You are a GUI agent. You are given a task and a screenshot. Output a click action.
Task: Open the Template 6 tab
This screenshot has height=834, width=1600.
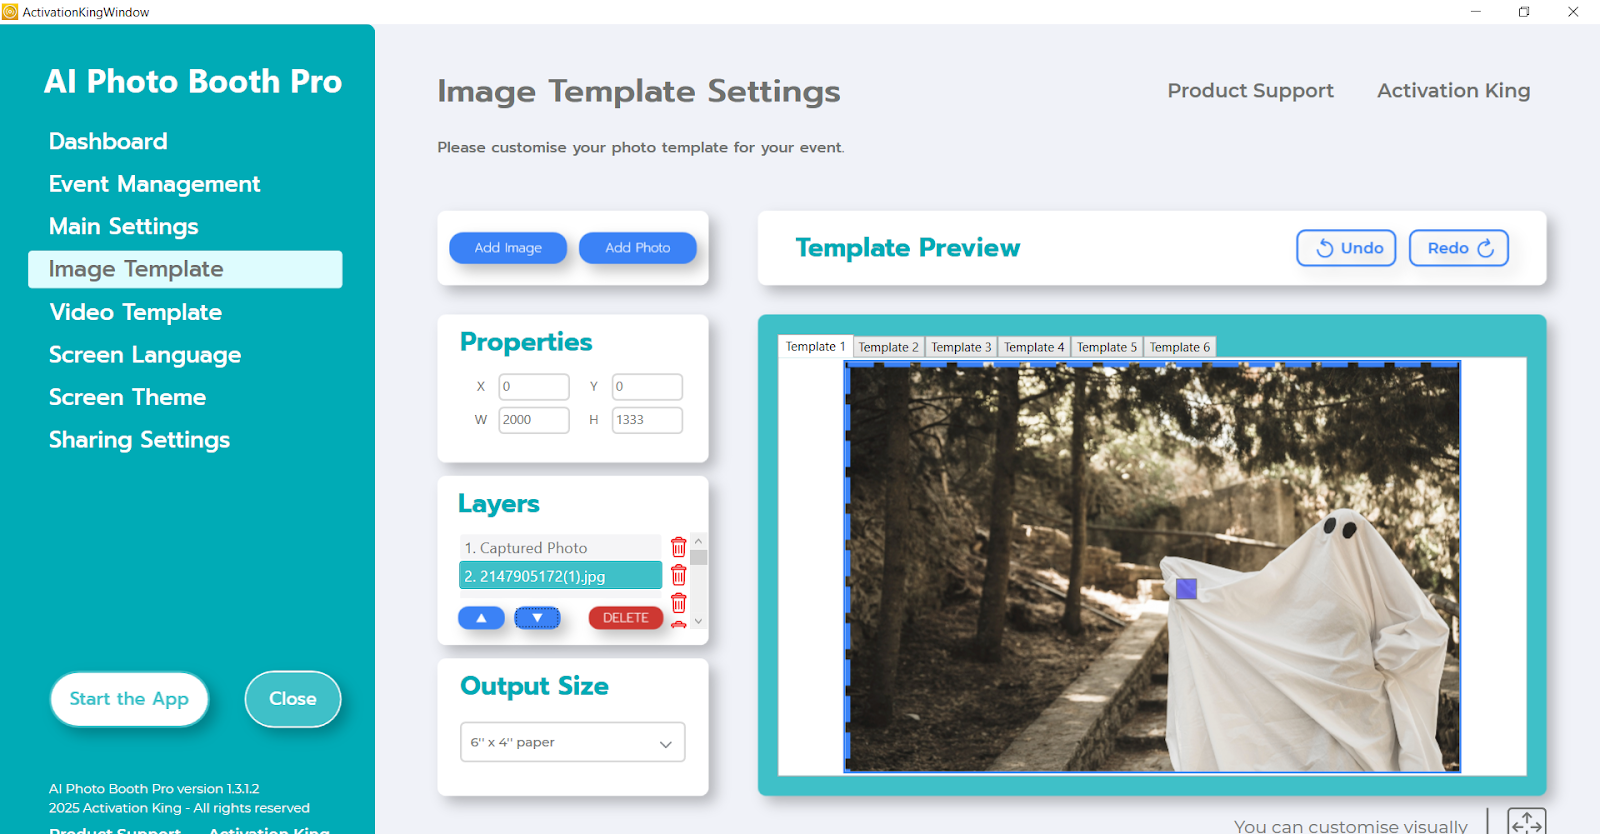coord(1179,347)
